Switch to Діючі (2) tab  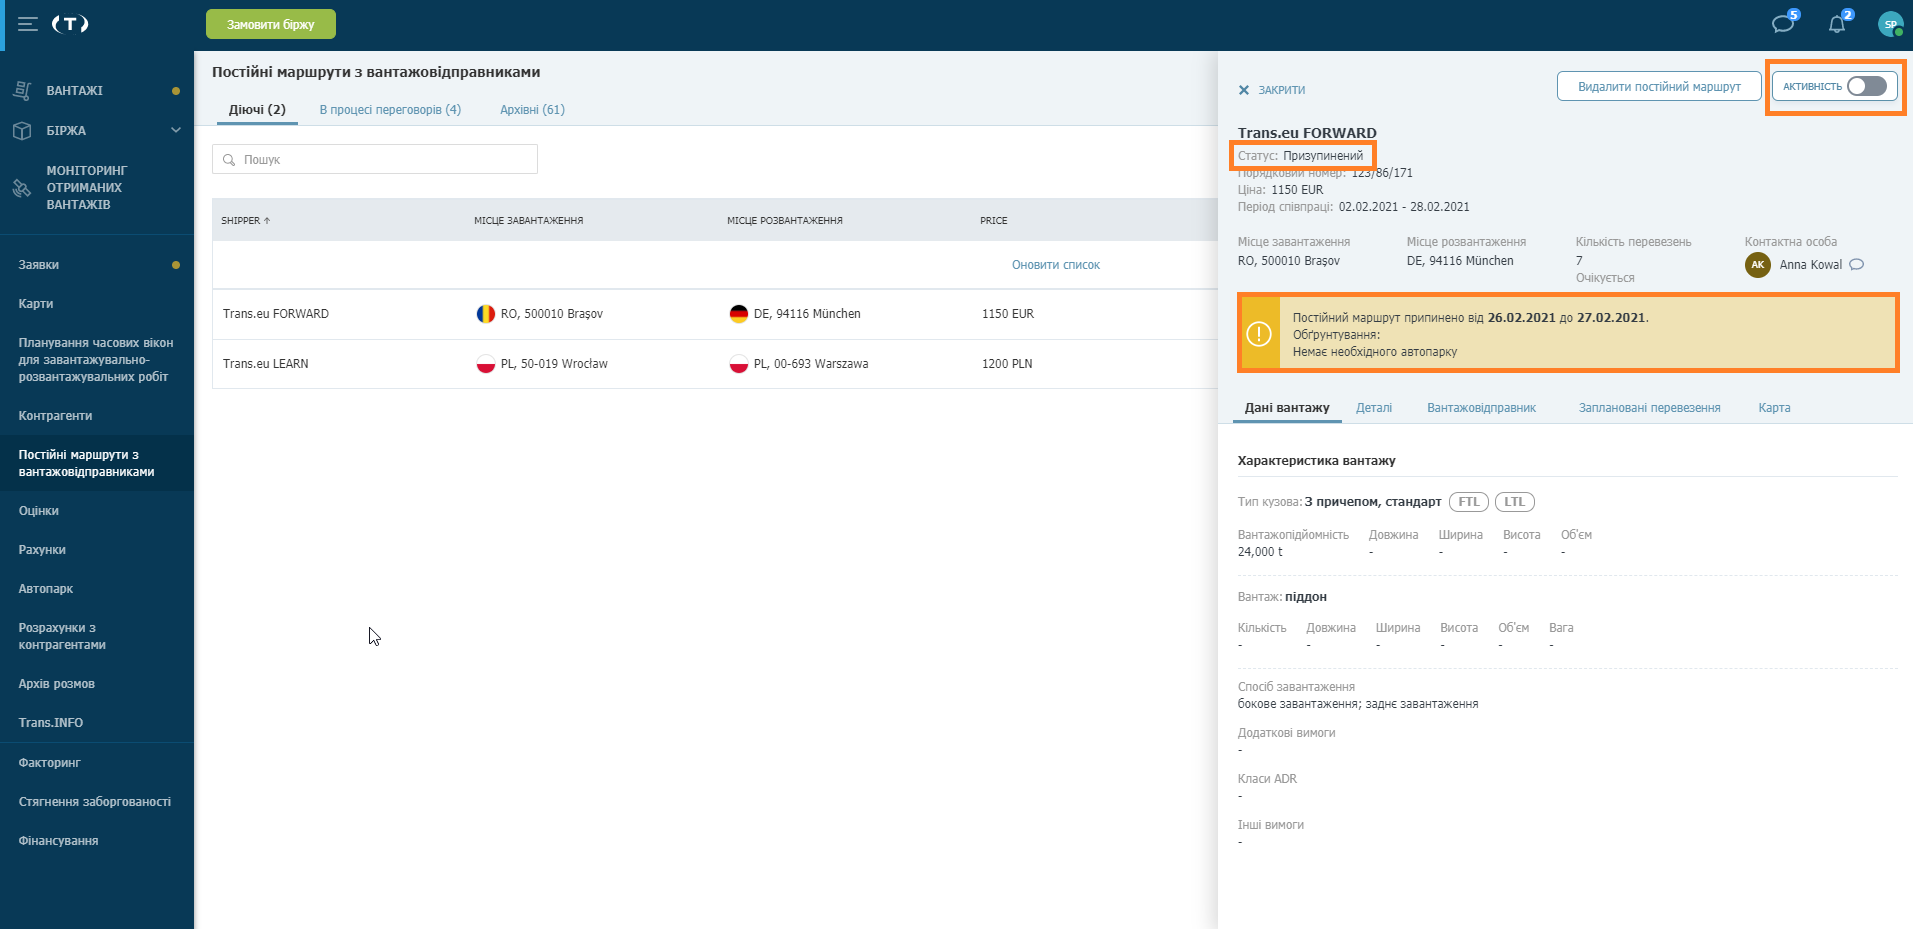pos(257,110)
